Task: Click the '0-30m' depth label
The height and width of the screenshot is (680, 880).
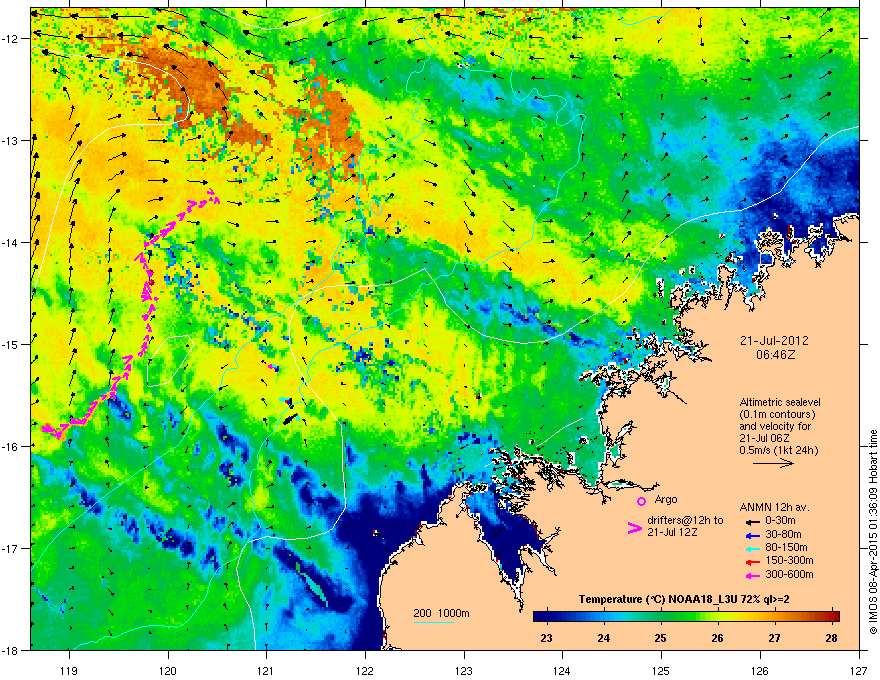Action: [x=780, y=521]
